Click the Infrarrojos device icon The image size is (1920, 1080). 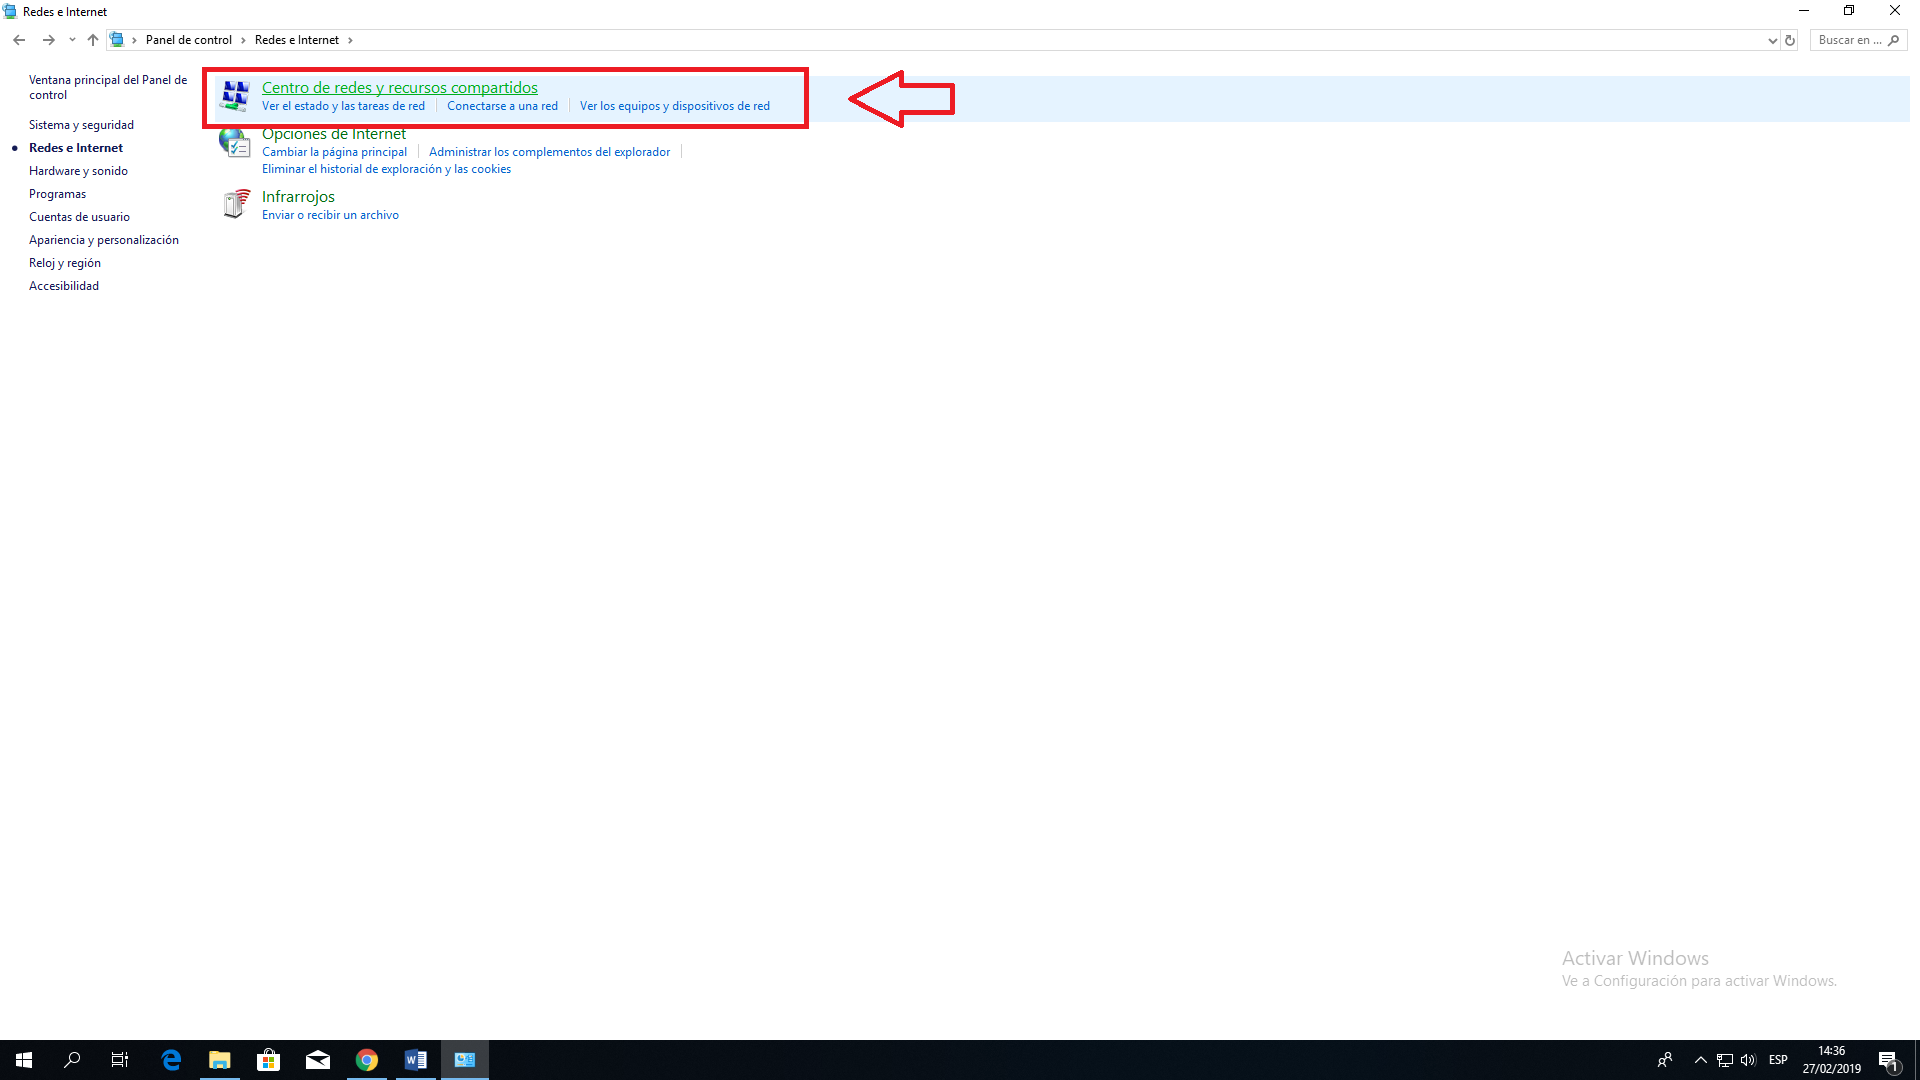(235, 204)
